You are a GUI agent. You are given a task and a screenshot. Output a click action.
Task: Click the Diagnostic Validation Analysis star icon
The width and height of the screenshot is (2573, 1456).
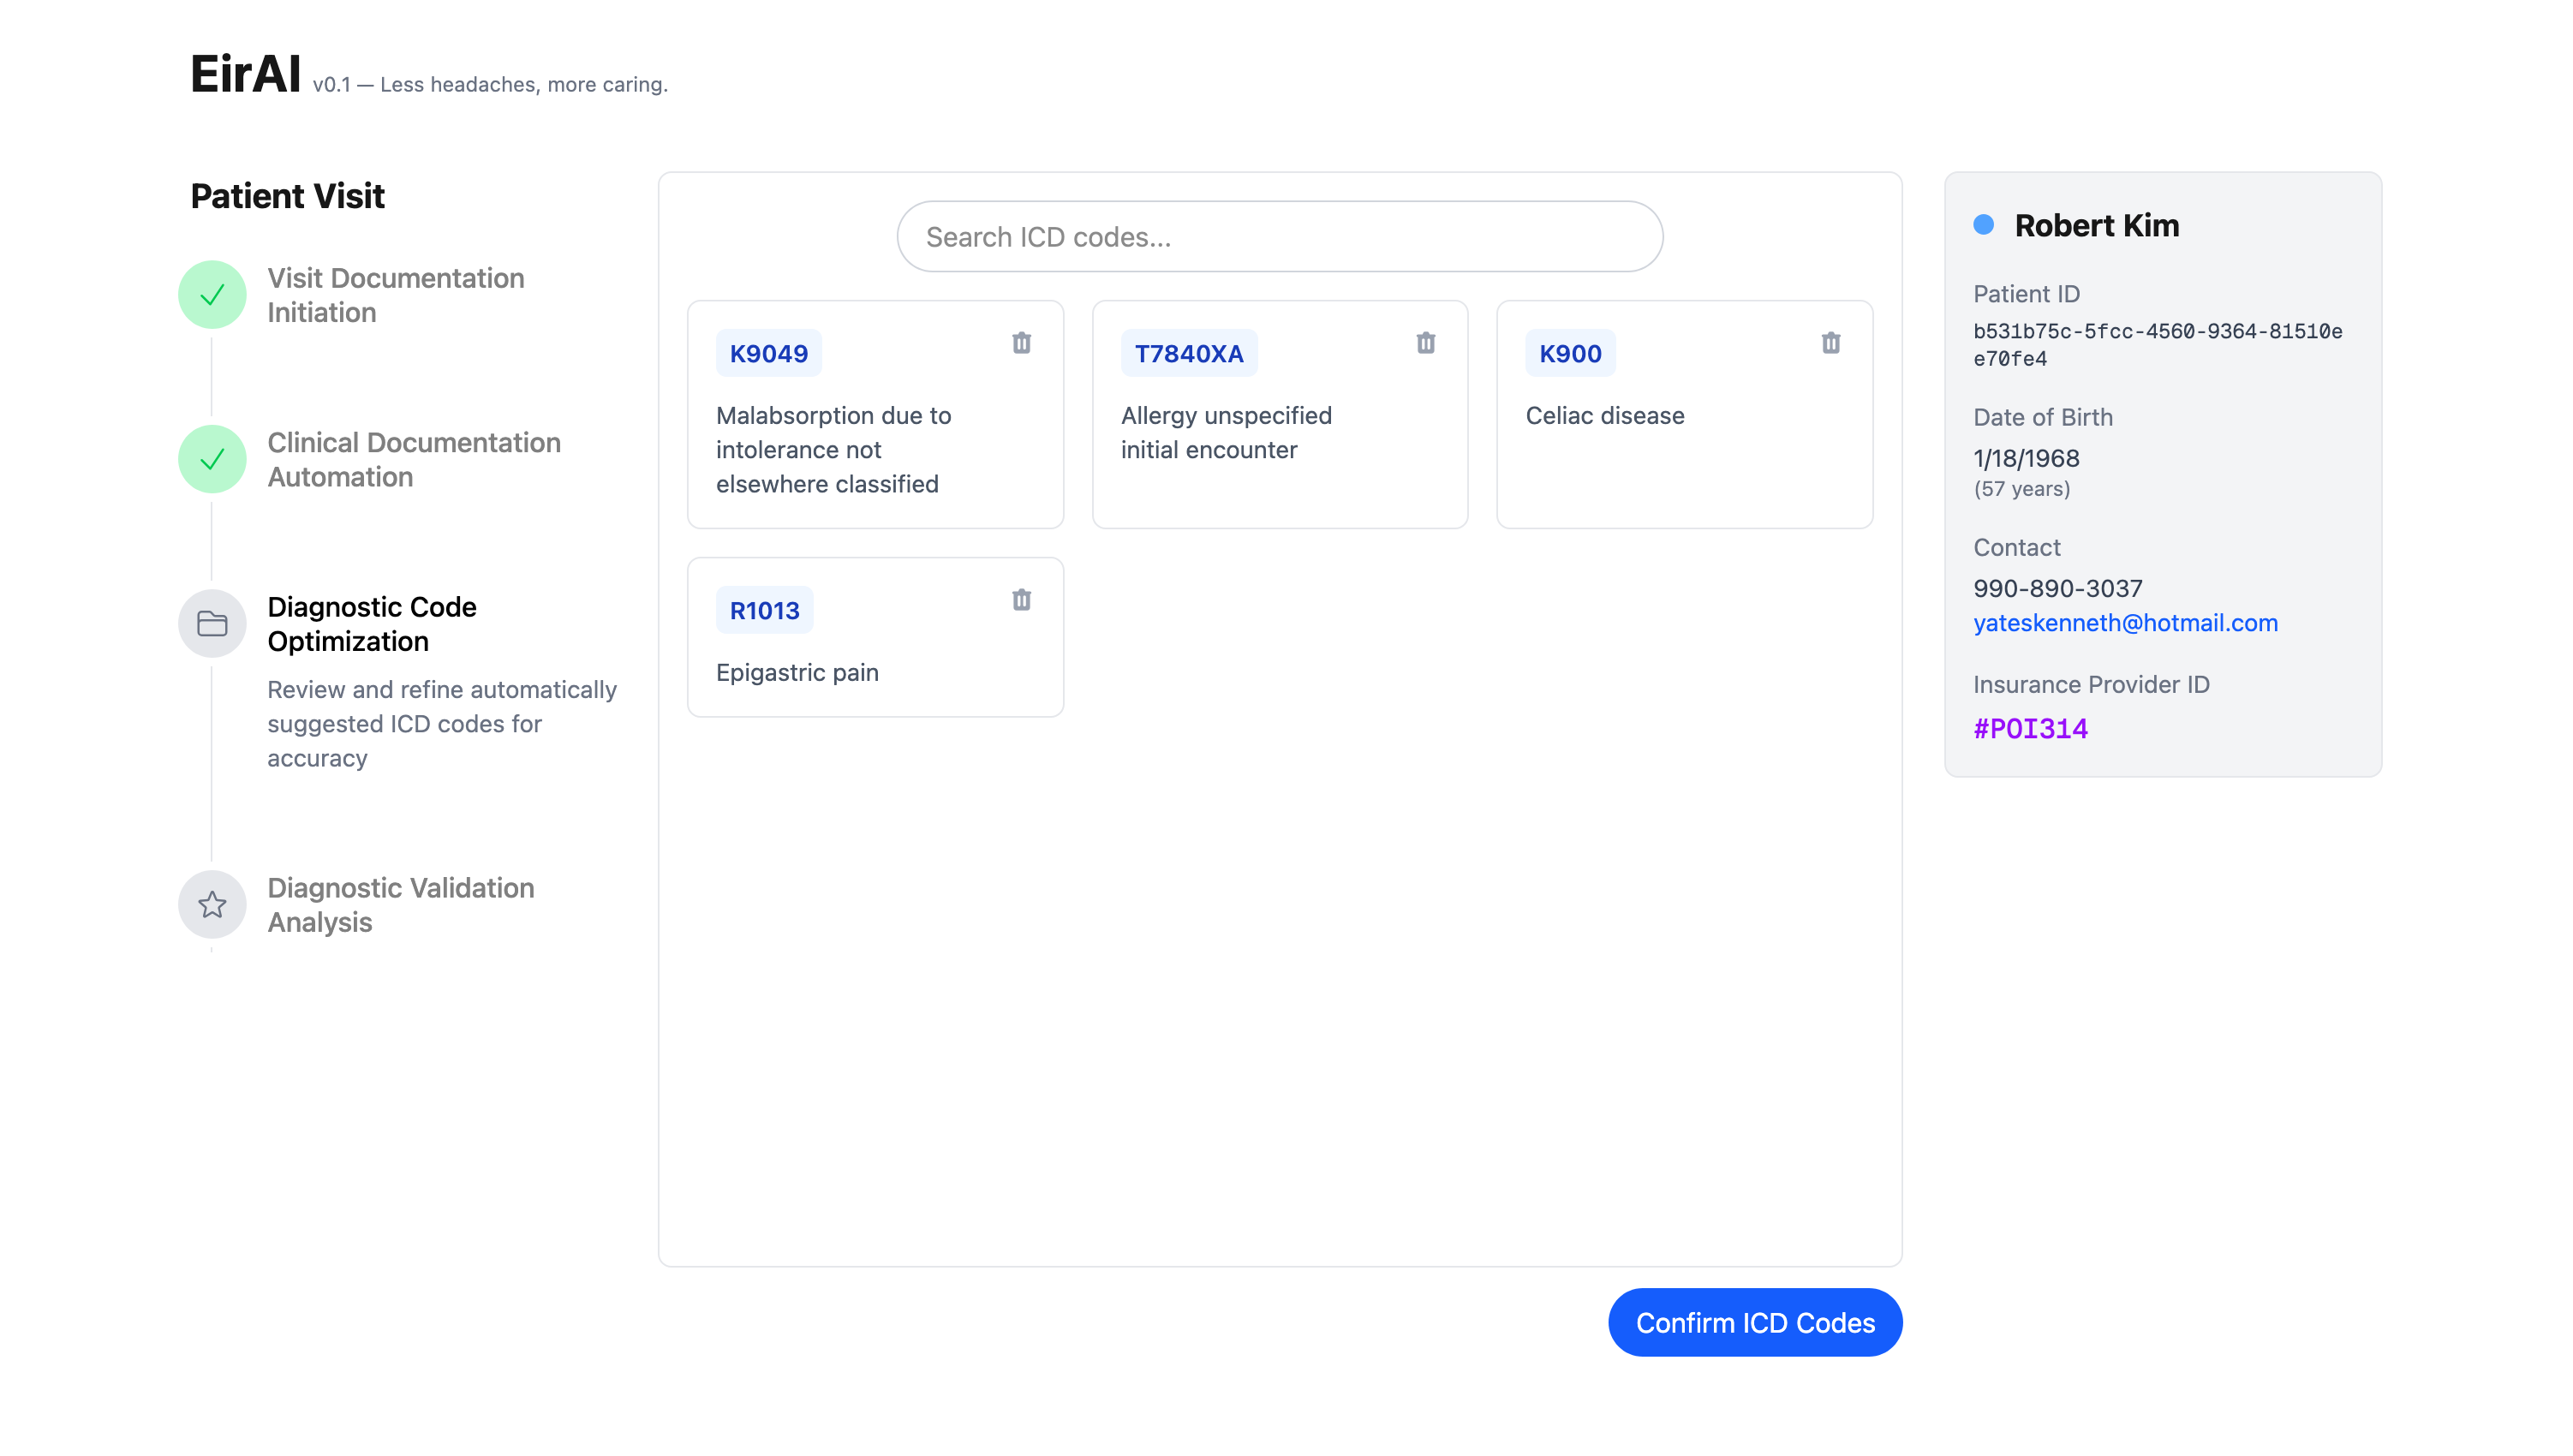[x=212, y=905]
